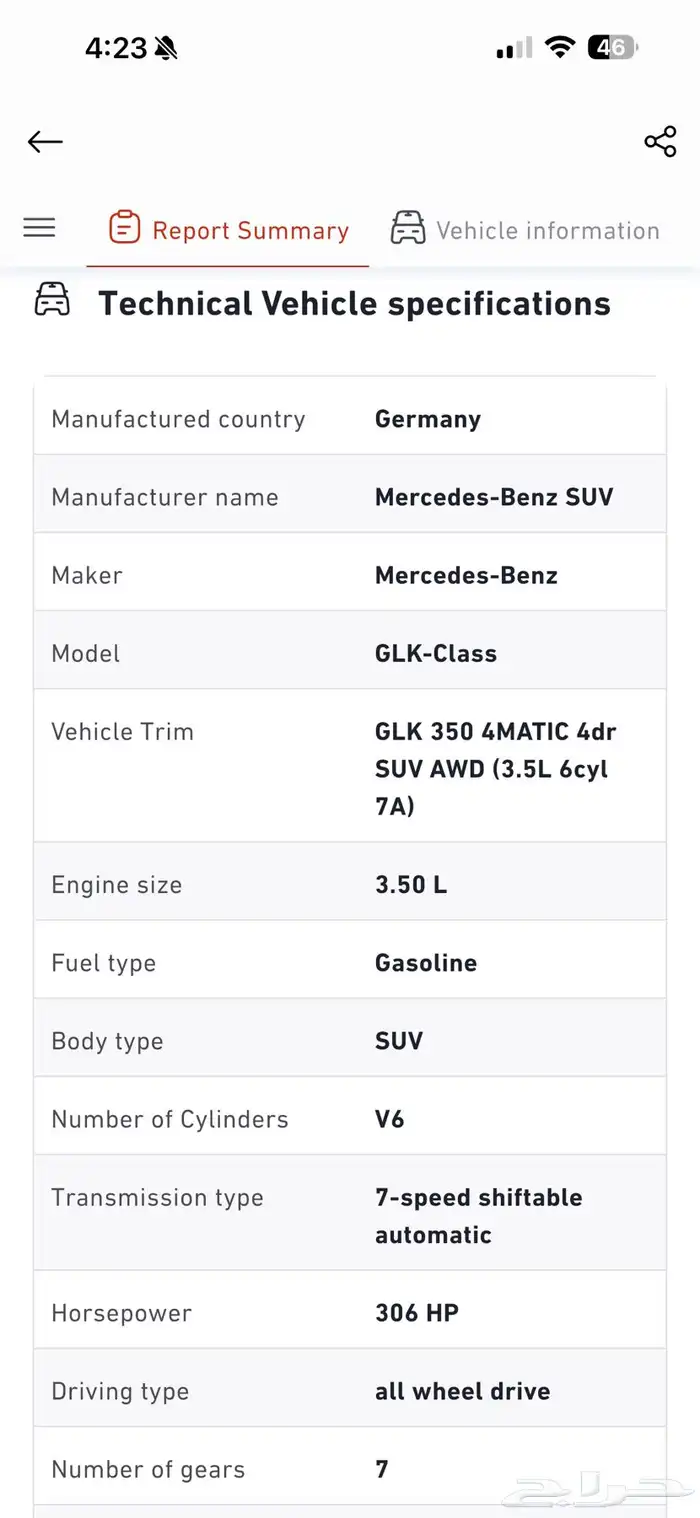
Task: Tap the Wi-Fi status icon
Action: click(560, 47)
